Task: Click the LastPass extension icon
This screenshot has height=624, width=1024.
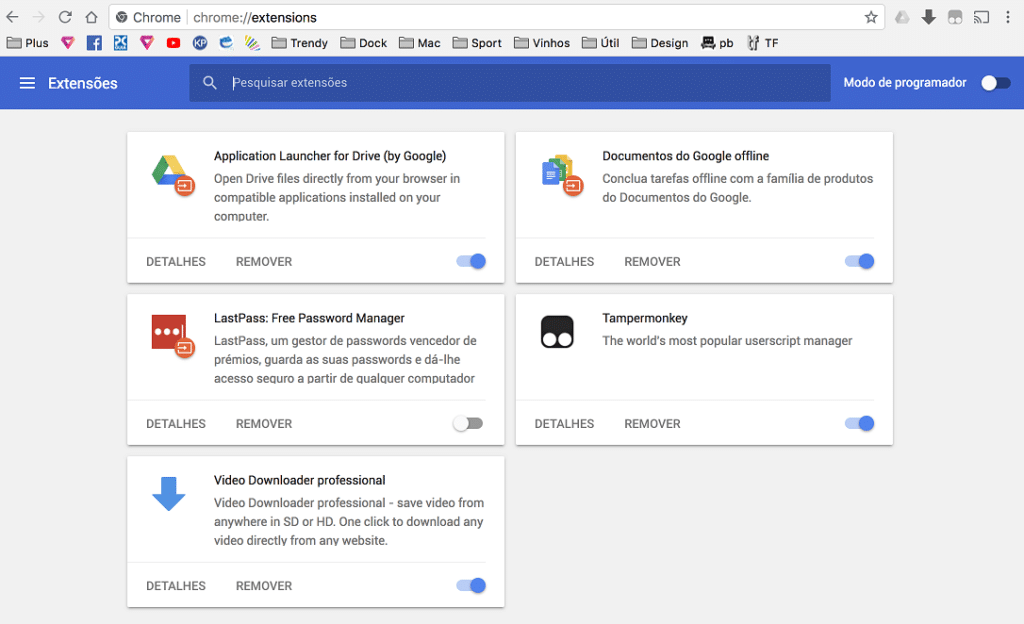Action: 173,336
